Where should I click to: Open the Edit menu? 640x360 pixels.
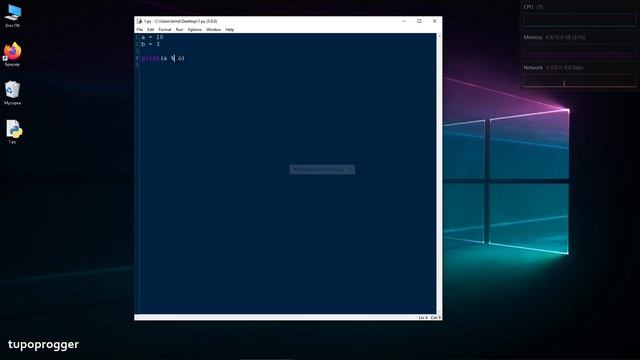(x=151, y=30)
